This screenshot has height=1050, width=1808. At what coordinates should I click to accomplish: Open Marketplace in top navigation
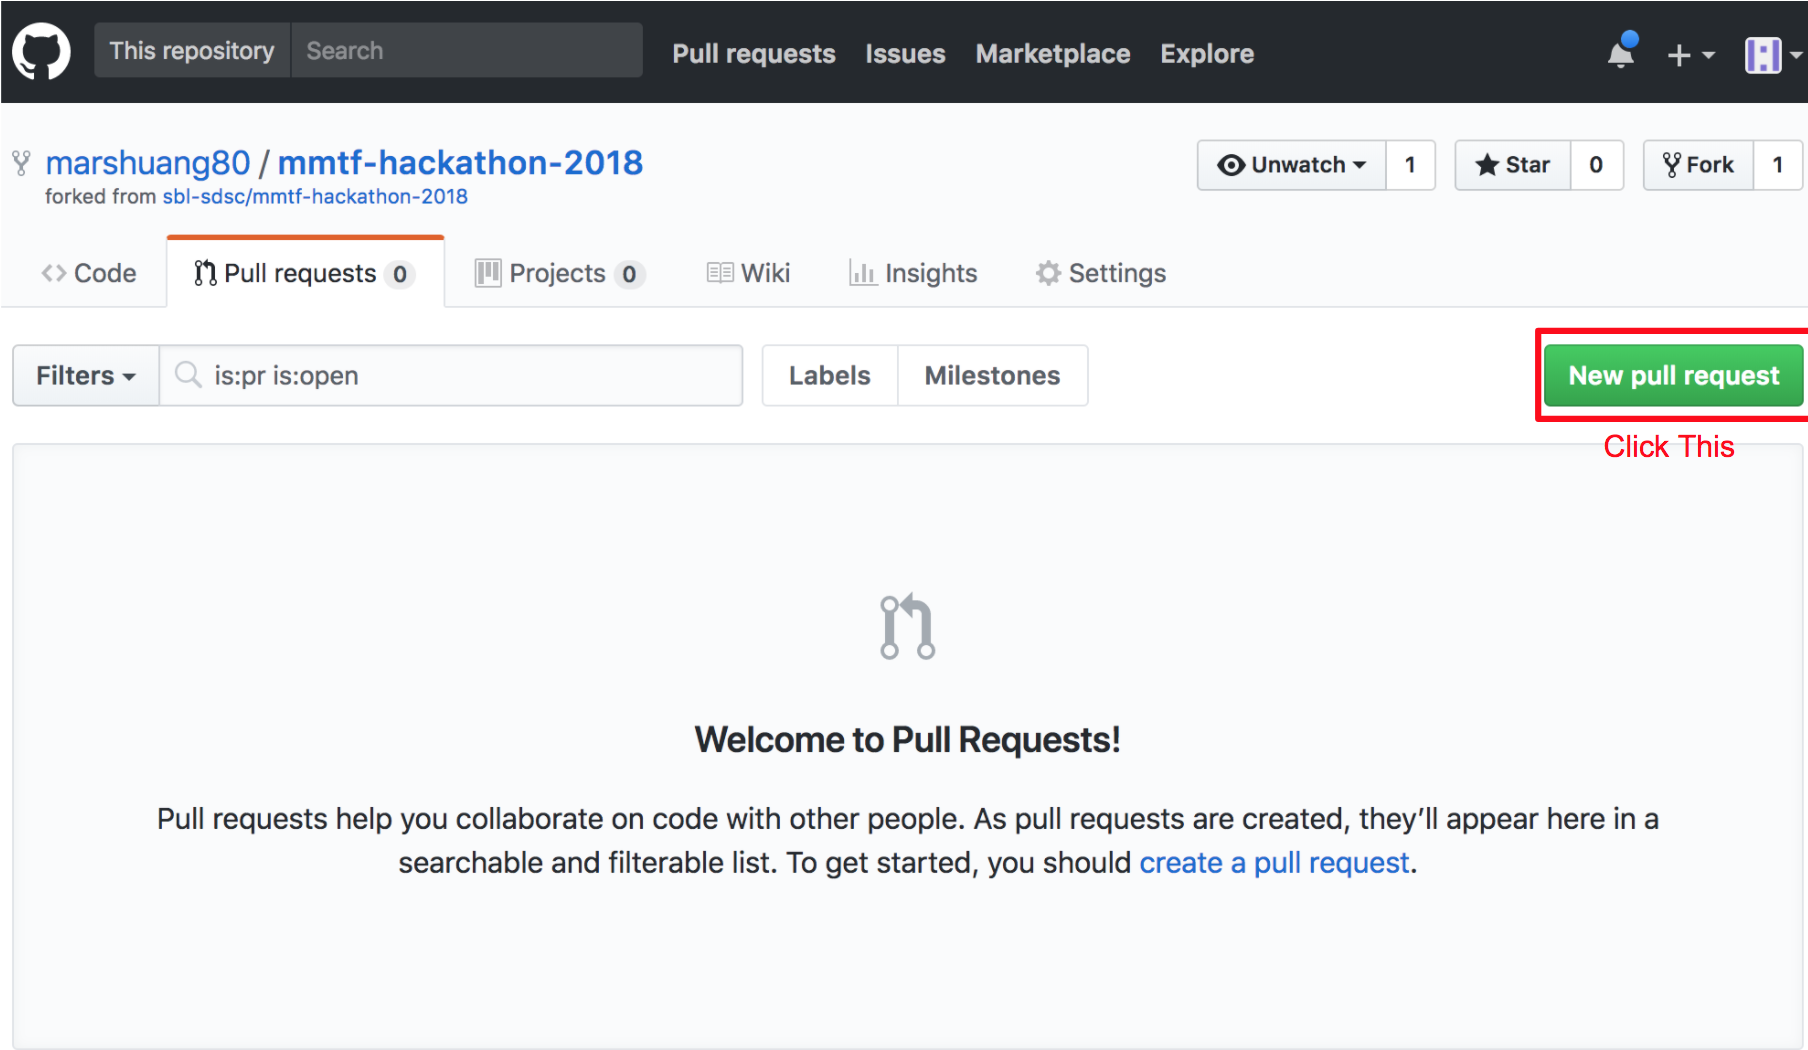pyautogui.click(x=1053, y=53)
